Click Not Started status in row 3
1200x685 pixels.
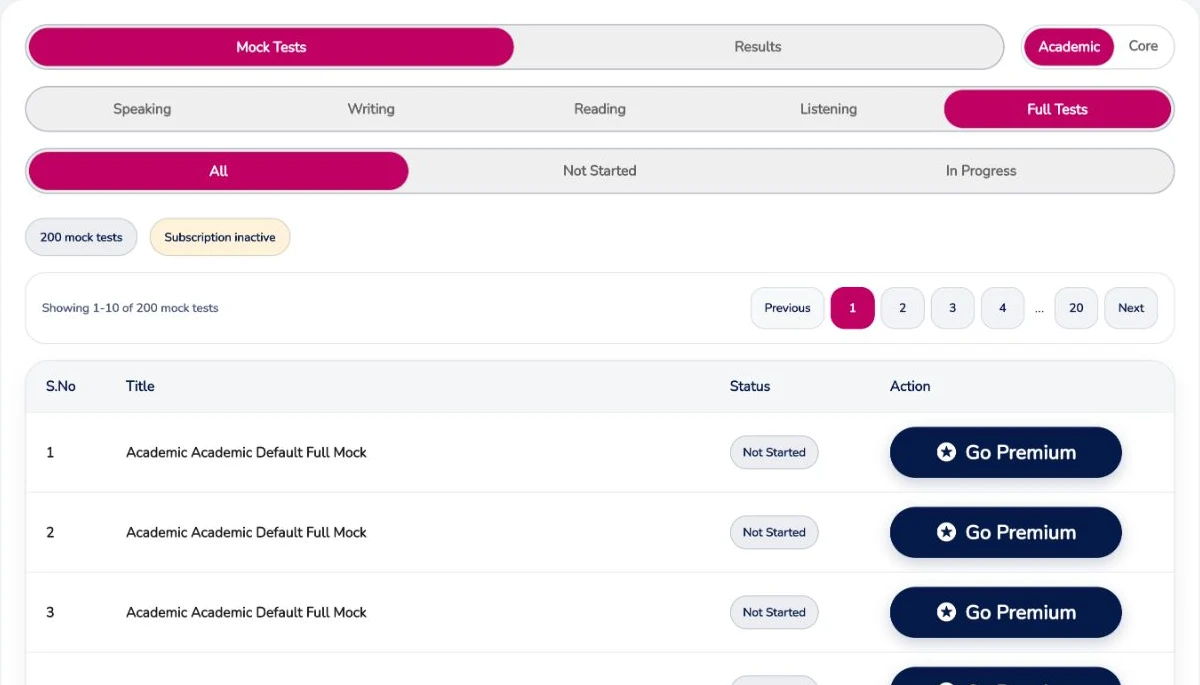coord(774,612)
